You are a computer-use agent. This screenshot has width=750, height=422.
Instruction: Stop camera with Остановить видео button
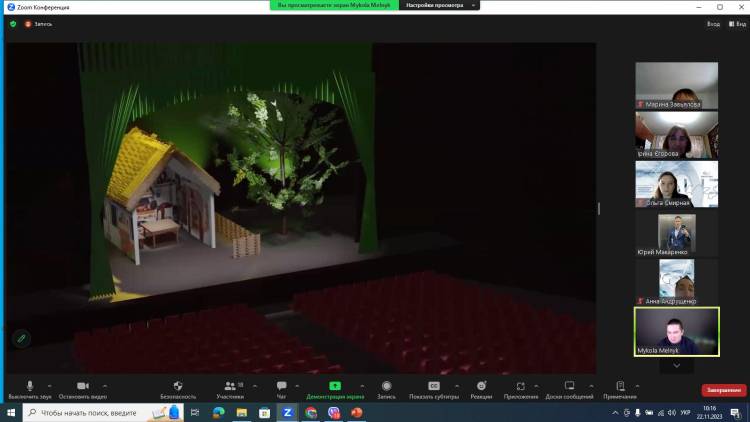coord(82,386)
